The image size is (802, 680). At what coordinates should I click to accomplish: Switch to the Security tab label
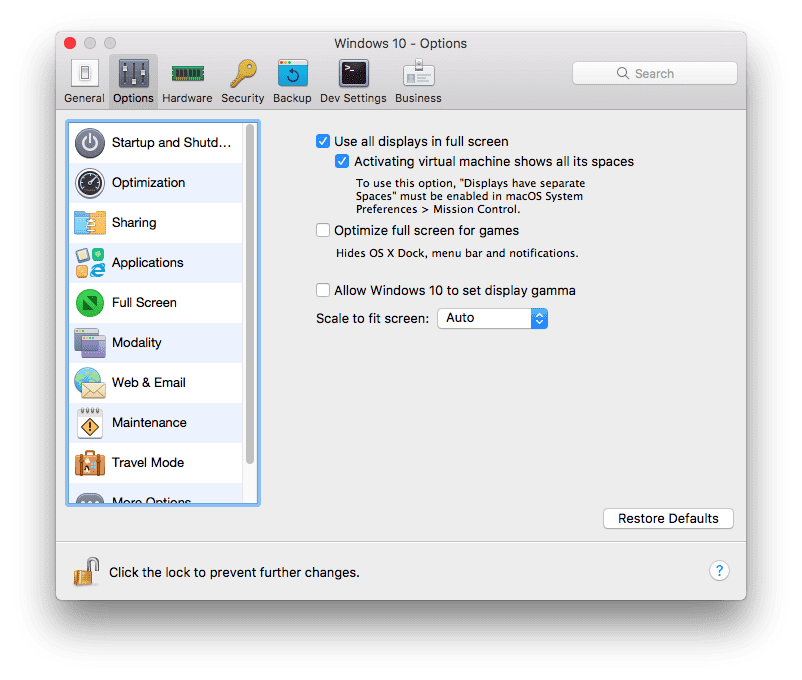(x=243, y=98)
